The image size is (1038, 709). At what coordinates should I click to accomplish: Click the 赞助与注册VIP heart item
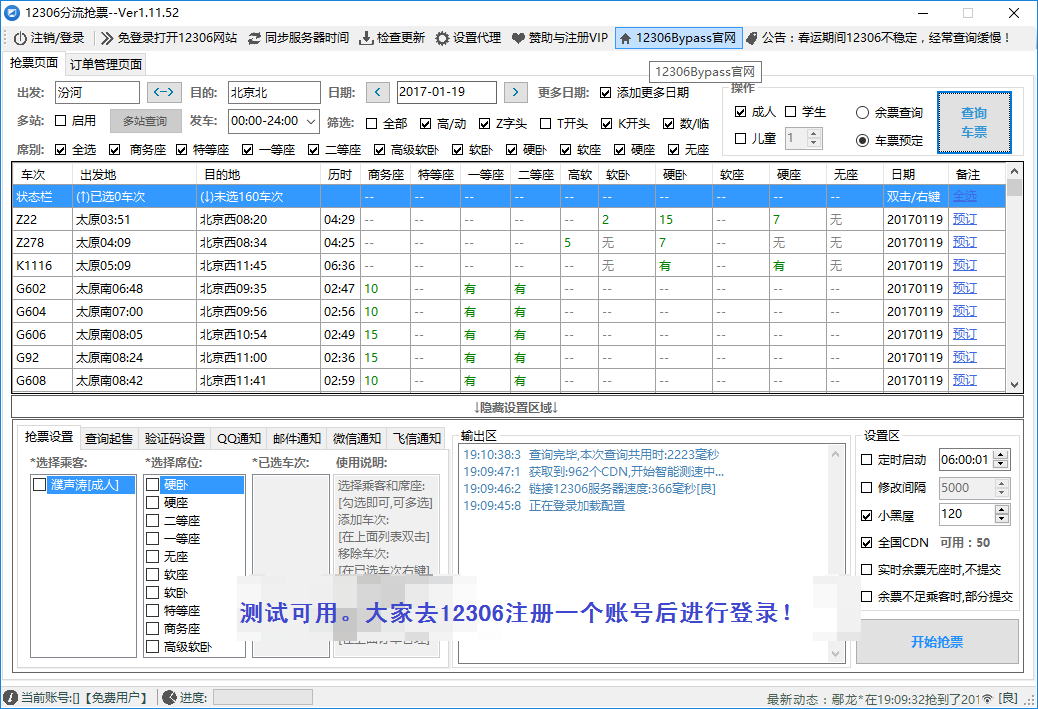tap(559, 38)
